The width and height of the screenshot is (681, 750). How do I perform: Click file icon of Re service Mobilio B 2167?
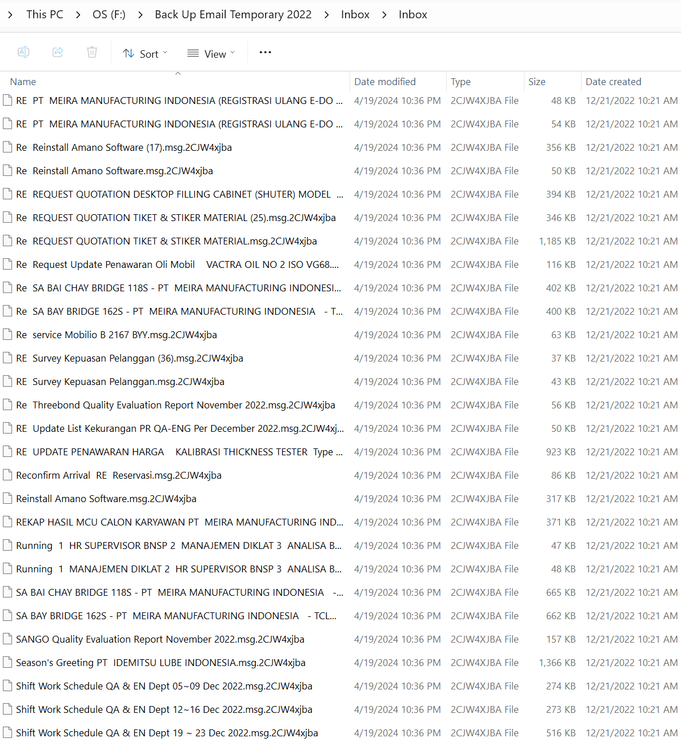point(7,335)
